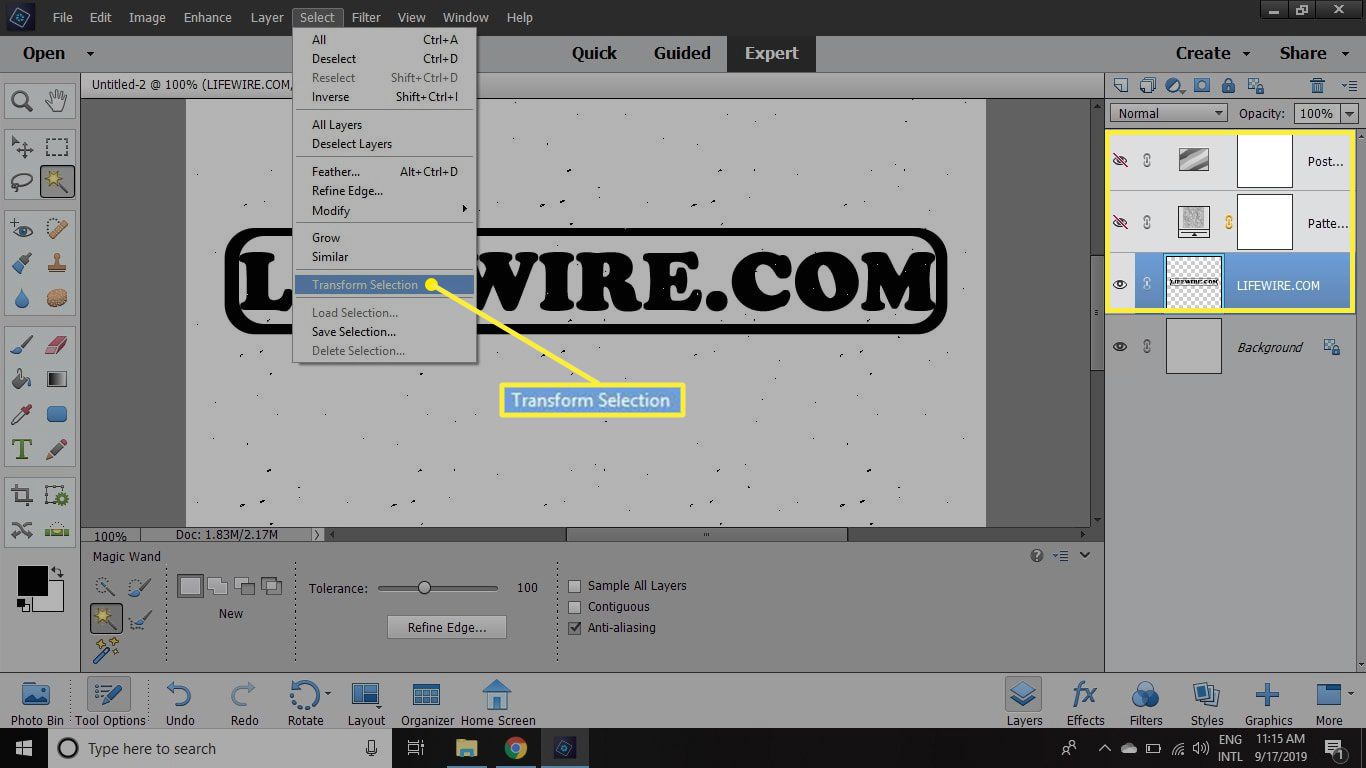Image resolution: width=1366 pixels, height=768 pixels.
Task: Enable Sample All Layers checkbox
Action: (x=575, y=586)
